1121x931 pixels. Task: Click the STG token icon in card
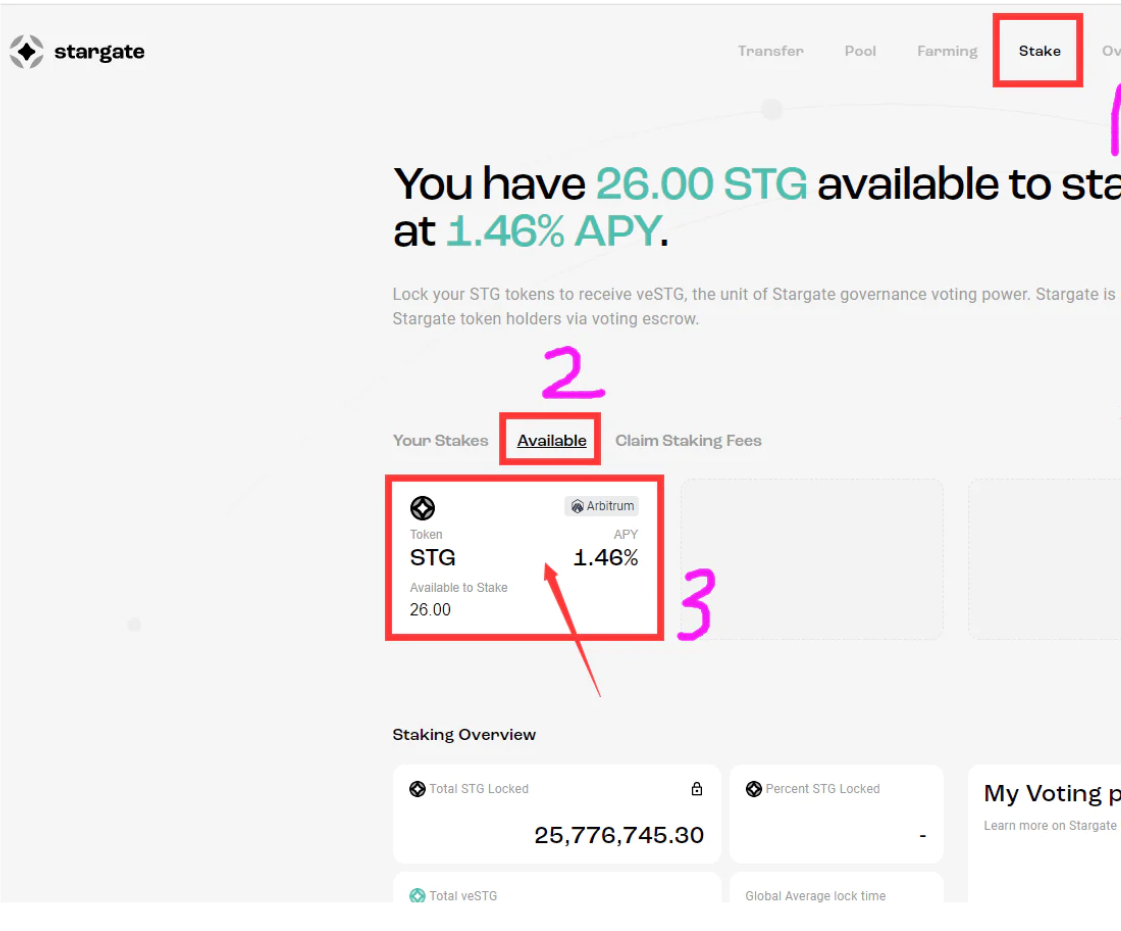tap(423, 508)
